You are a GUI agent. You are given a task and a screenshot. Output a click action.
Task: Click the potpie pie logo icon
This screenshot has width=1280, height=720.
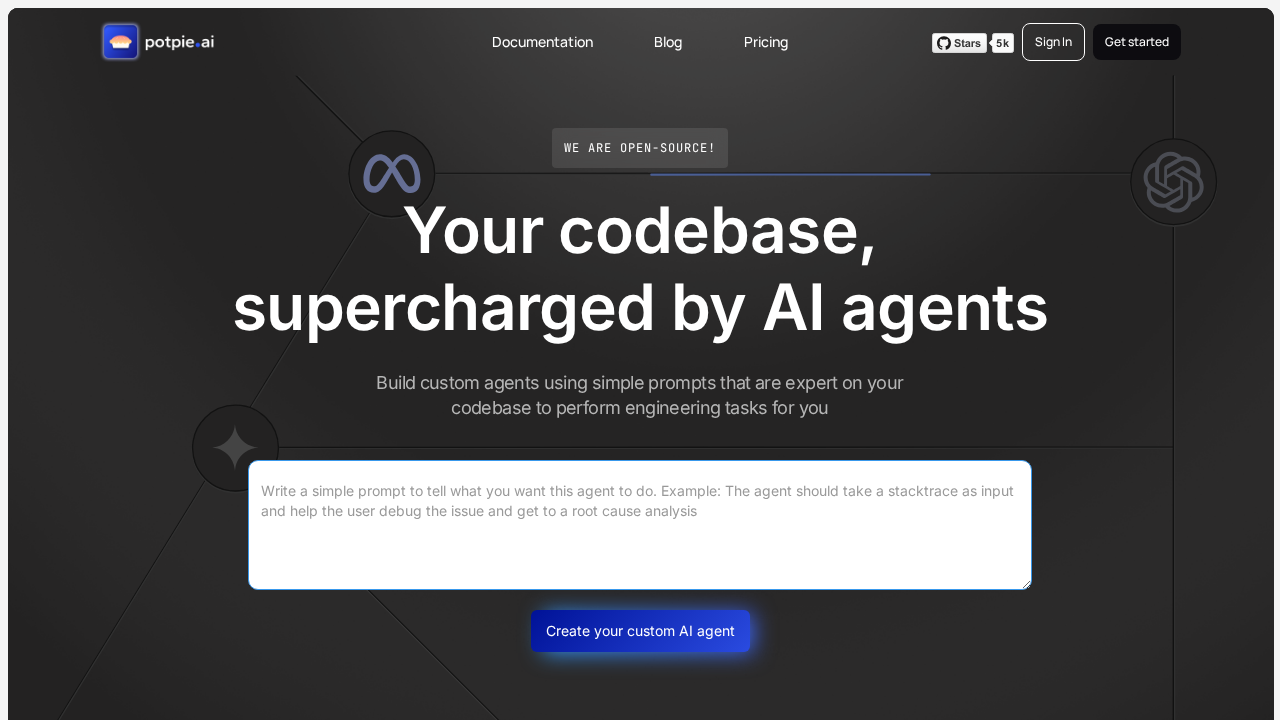[120, 42]
